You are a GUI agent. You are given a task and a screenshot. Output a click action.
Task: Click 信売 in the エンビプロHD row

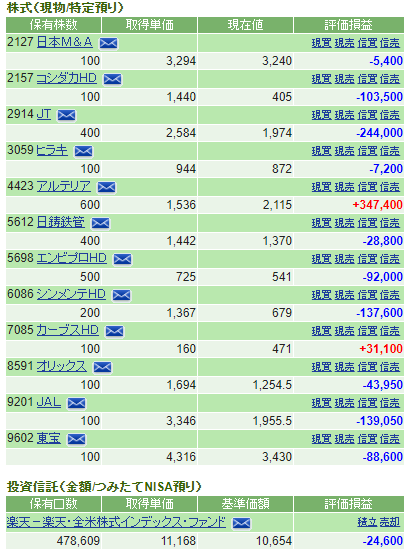click(x=390, y=259)
